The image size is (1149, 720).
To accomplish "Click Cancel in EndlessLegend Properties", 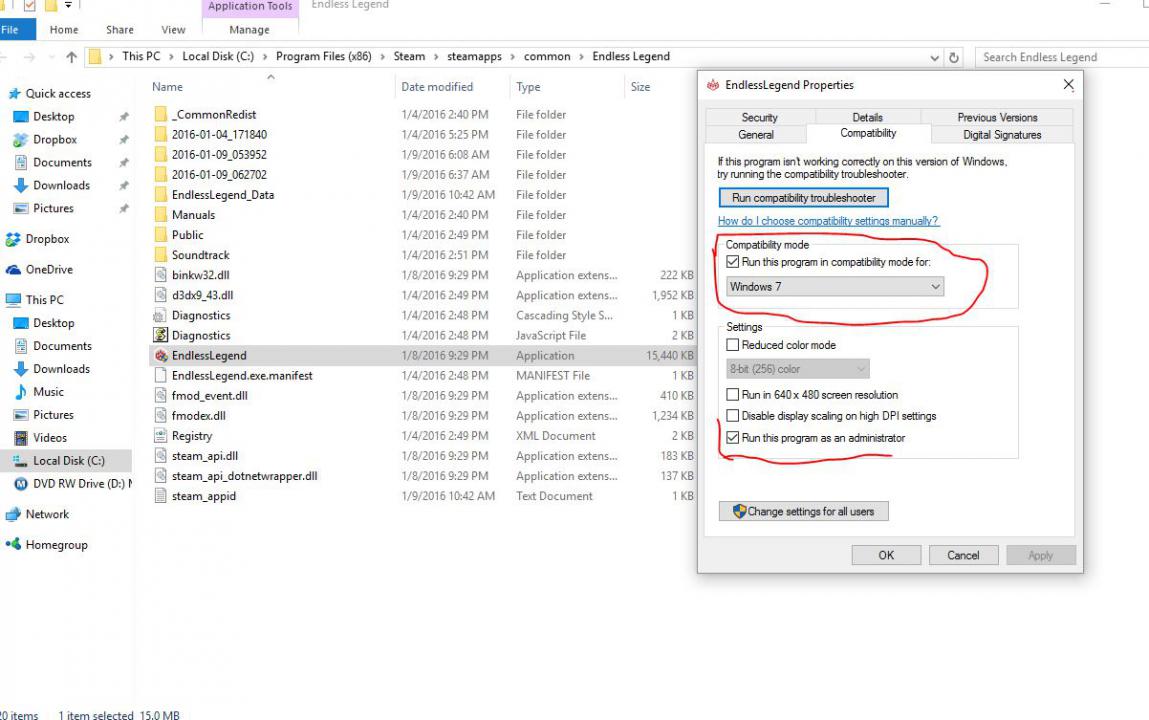I will pos(963,555).
